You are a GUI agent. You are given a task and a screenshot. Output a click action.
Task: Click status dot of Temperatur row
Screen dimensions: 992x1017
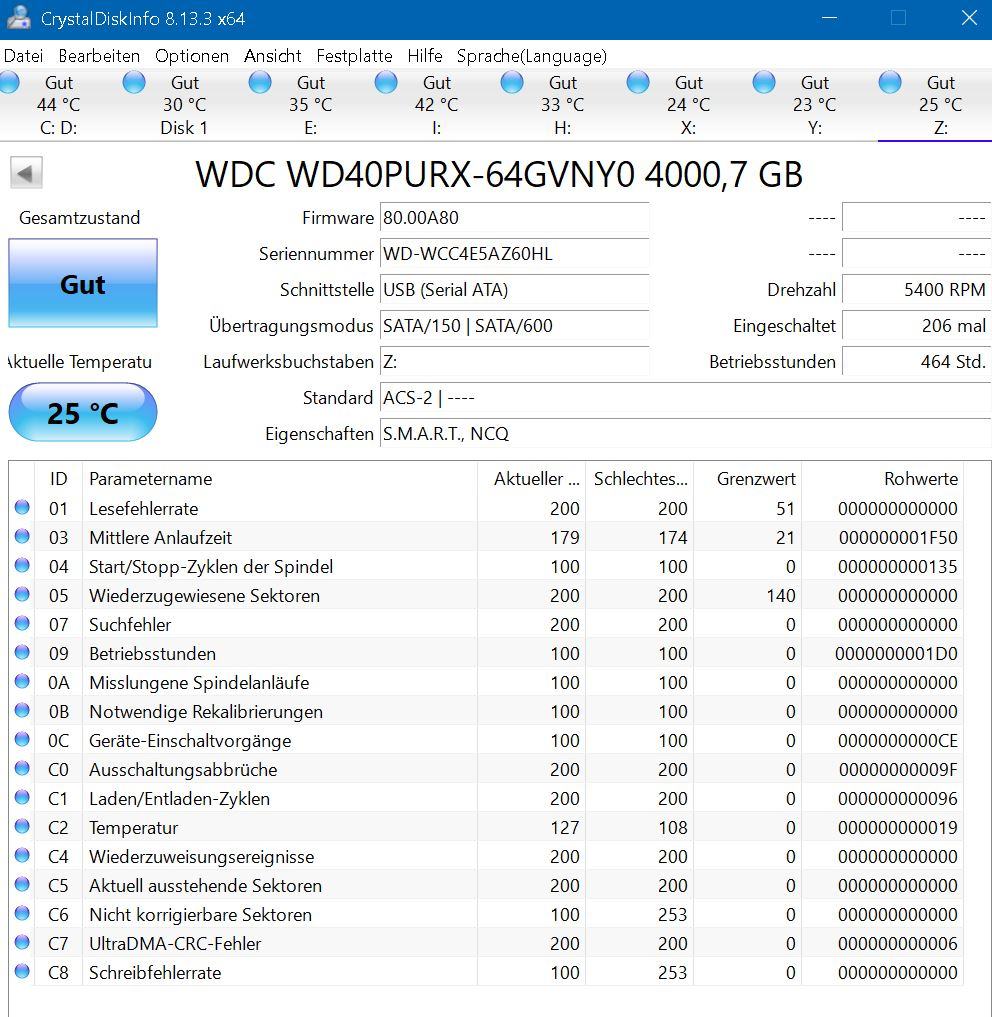click(x=22, y=826)
